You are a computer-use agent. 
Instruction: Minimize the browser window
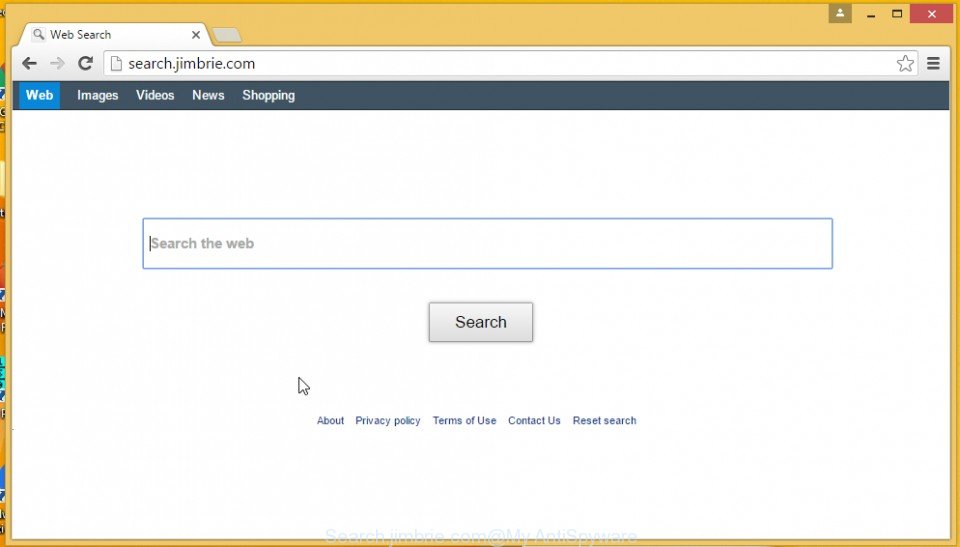(871, 13)
